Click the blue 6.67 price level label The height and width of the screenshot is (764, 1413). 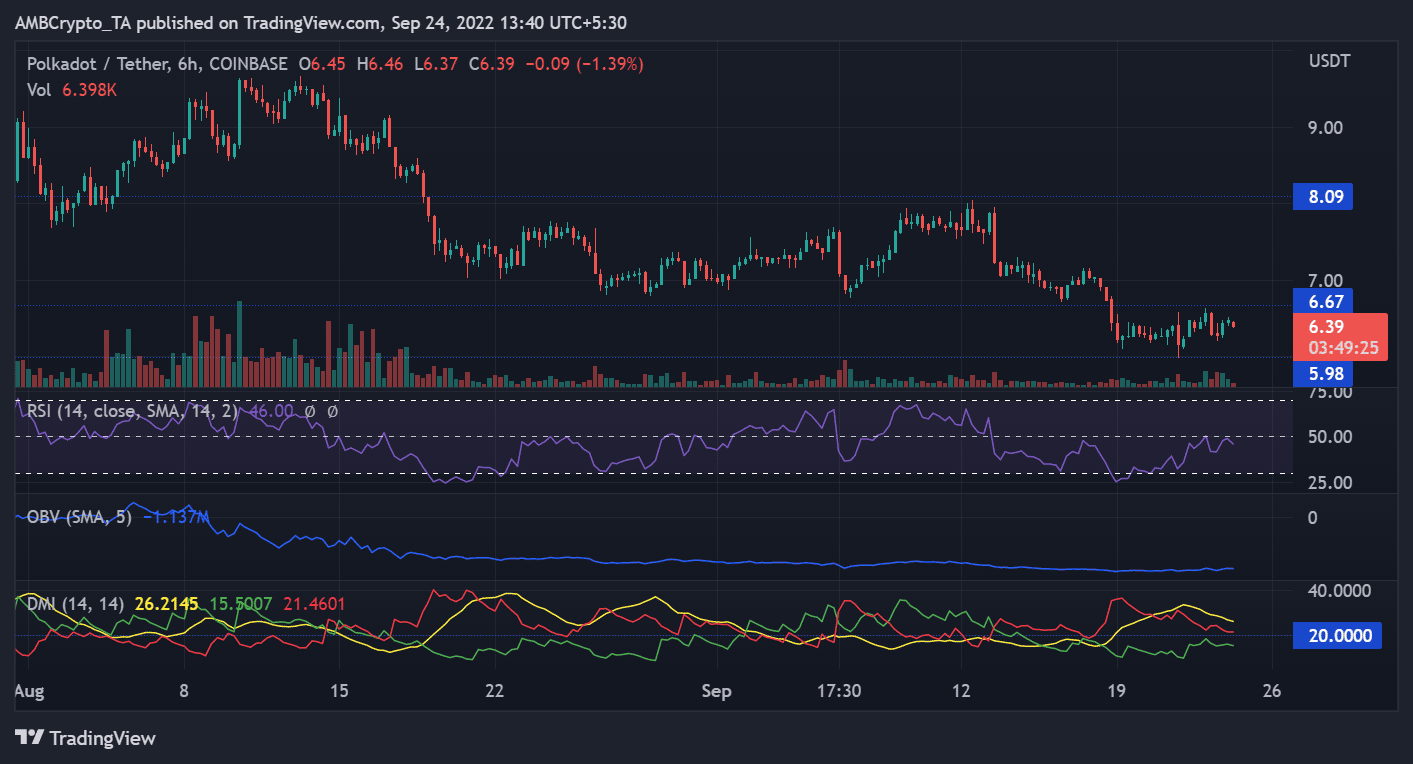1320,300
